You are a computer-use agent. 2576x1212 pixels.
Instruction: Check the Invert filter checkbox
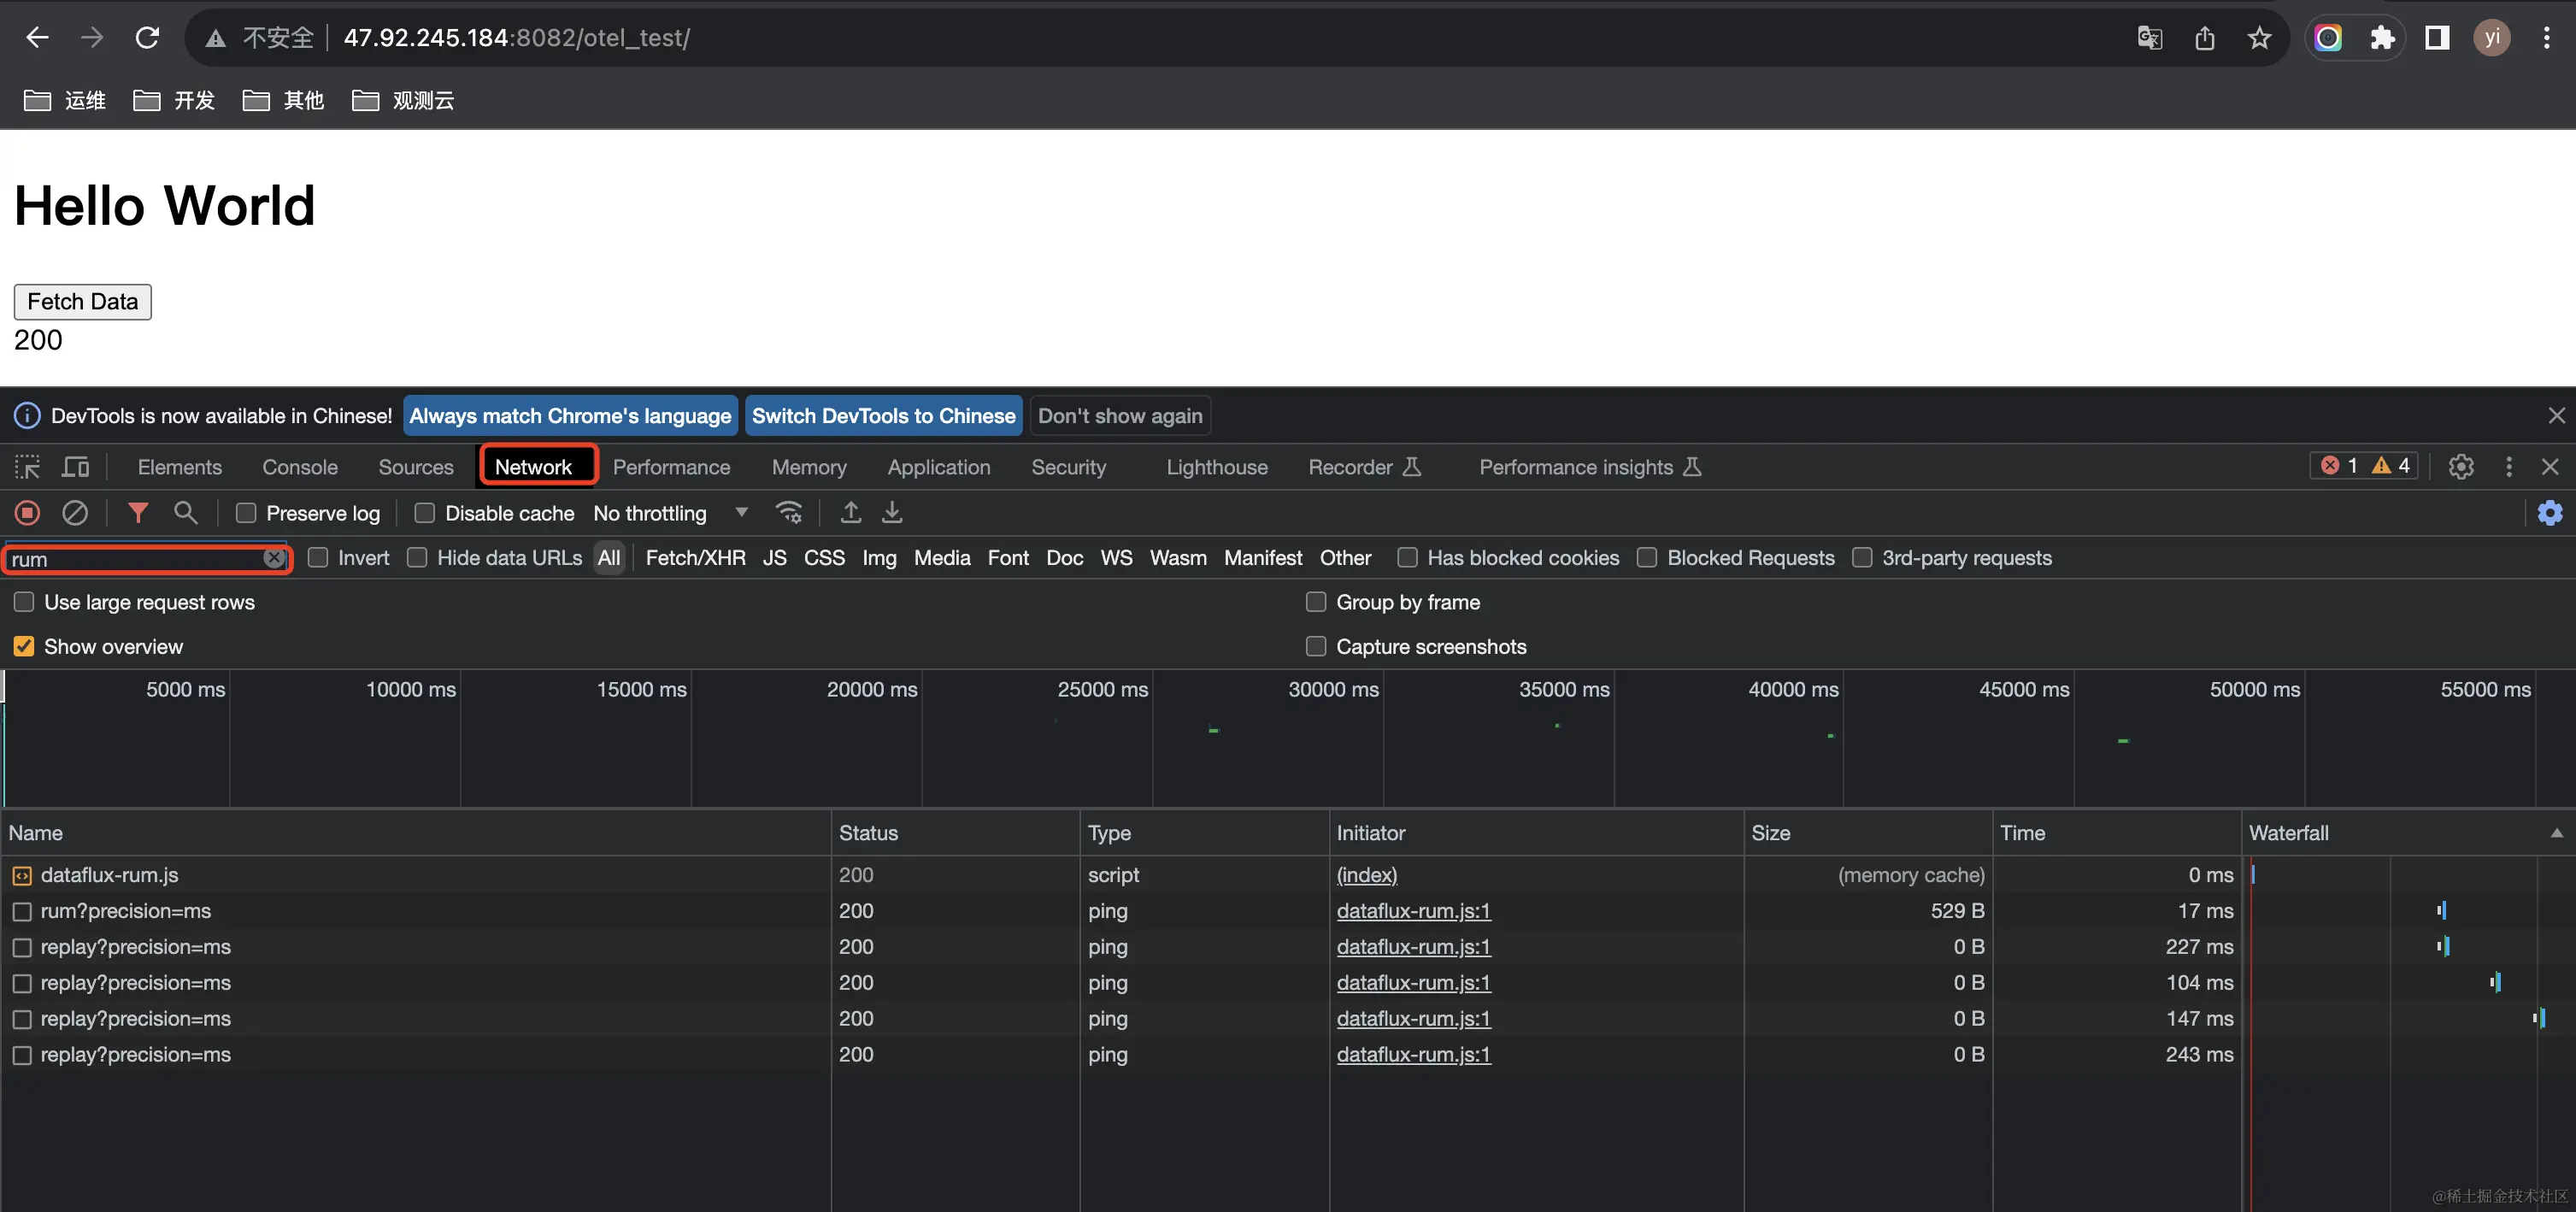(318, 558)
